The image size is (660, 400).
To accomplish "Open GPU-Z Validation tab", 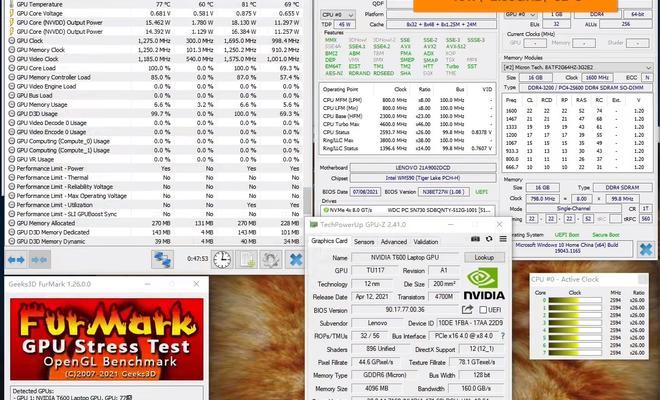I will click(x=426, y=242).
